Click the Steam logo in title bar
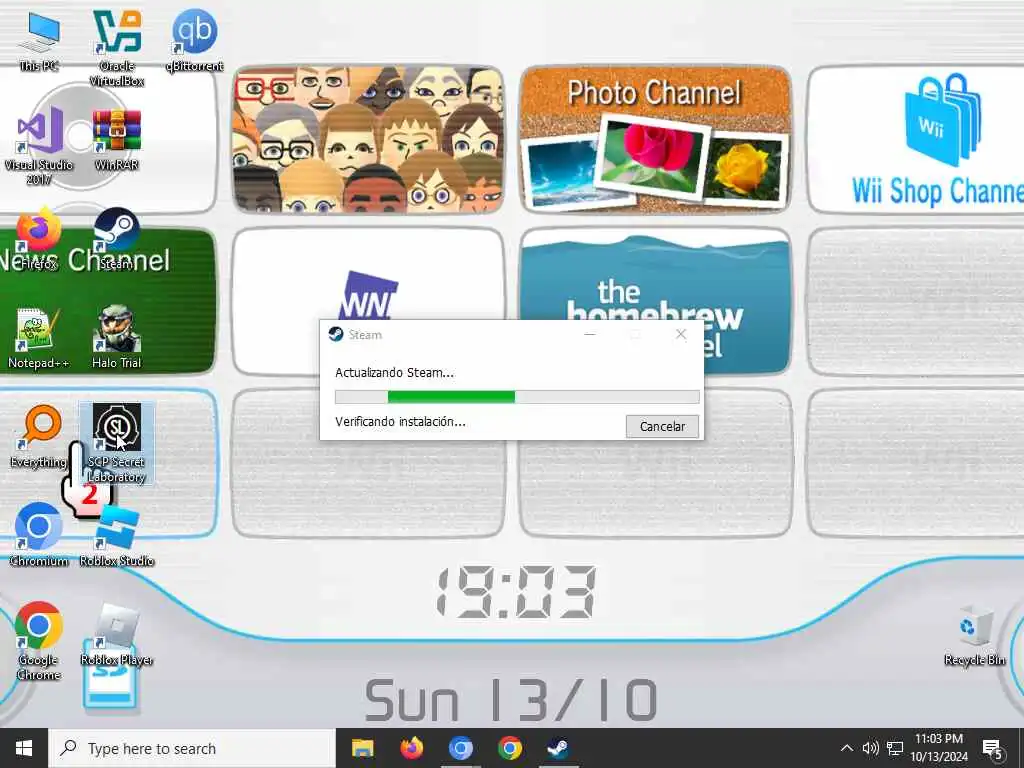1024x768 pixels. coord(336,334)
